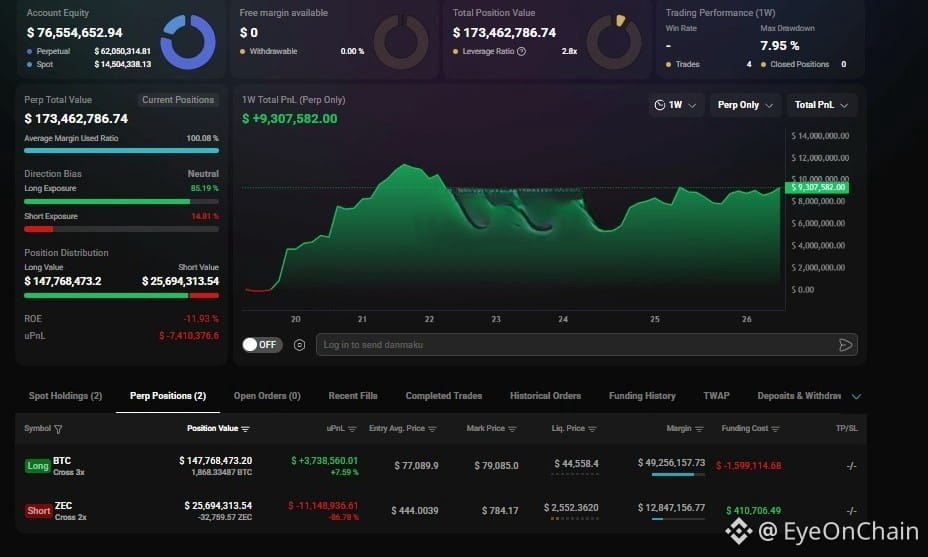Select the Perp Positions (2) tab
Screen dimensions: 928x557
tap(168, 395)
